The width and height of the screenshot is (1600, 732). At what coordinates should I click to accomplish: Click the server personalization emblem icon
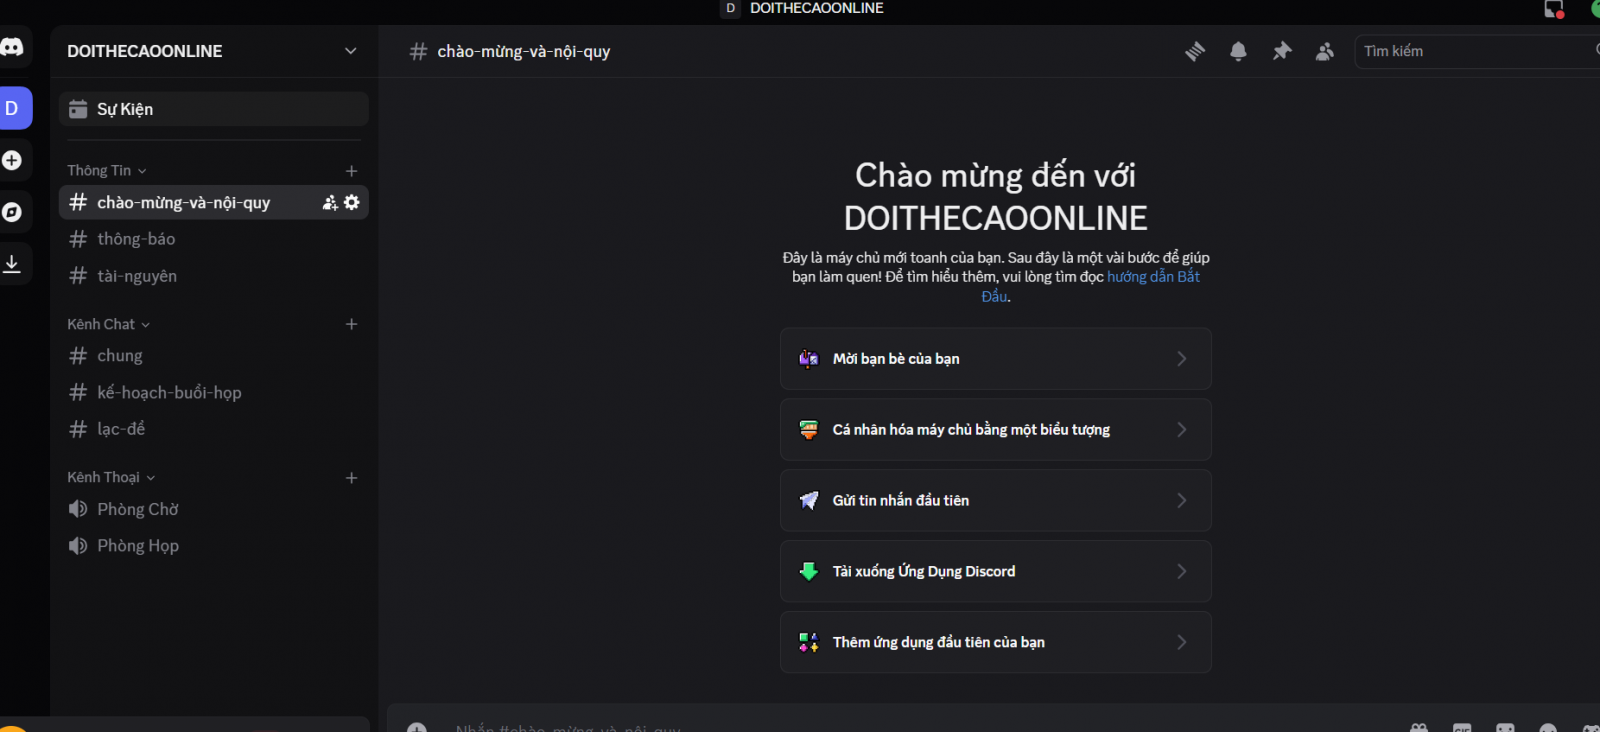809,430
